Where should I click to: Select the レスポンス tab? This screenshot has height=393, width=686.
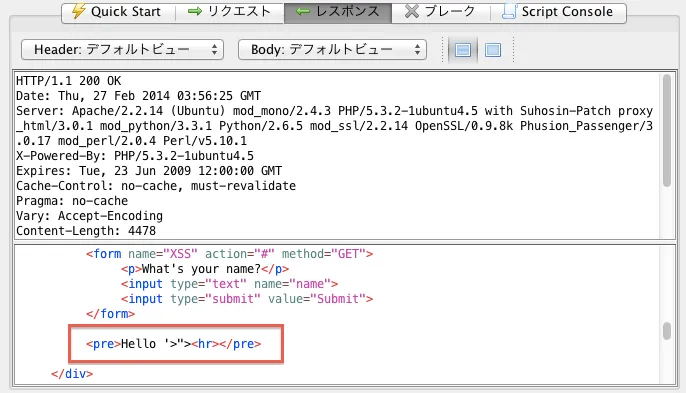pos(338,12)
